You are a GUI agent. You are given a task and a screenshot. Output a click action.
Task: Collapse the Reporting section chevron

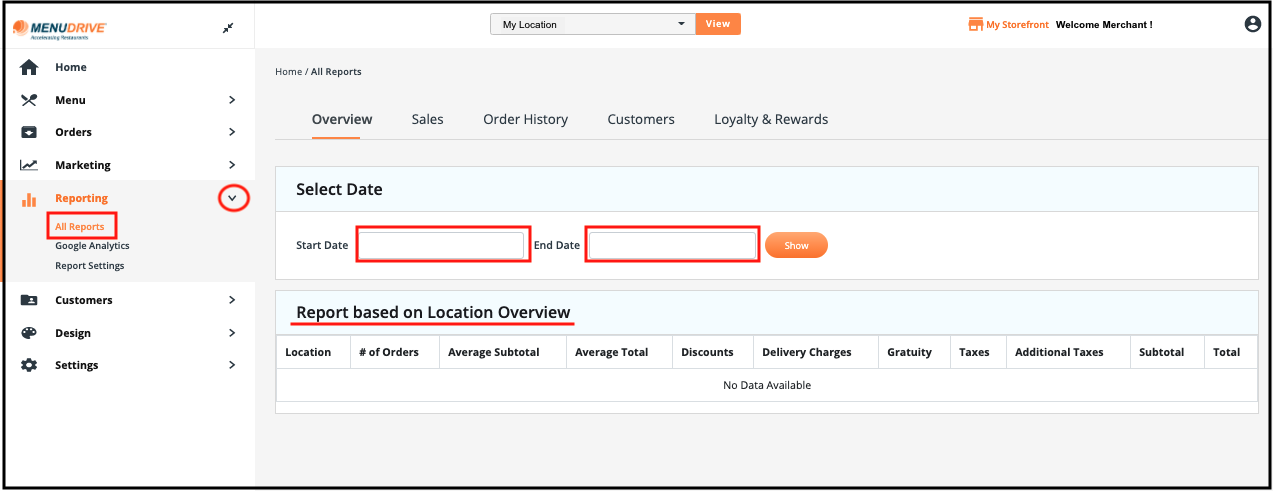coord(232,198)
